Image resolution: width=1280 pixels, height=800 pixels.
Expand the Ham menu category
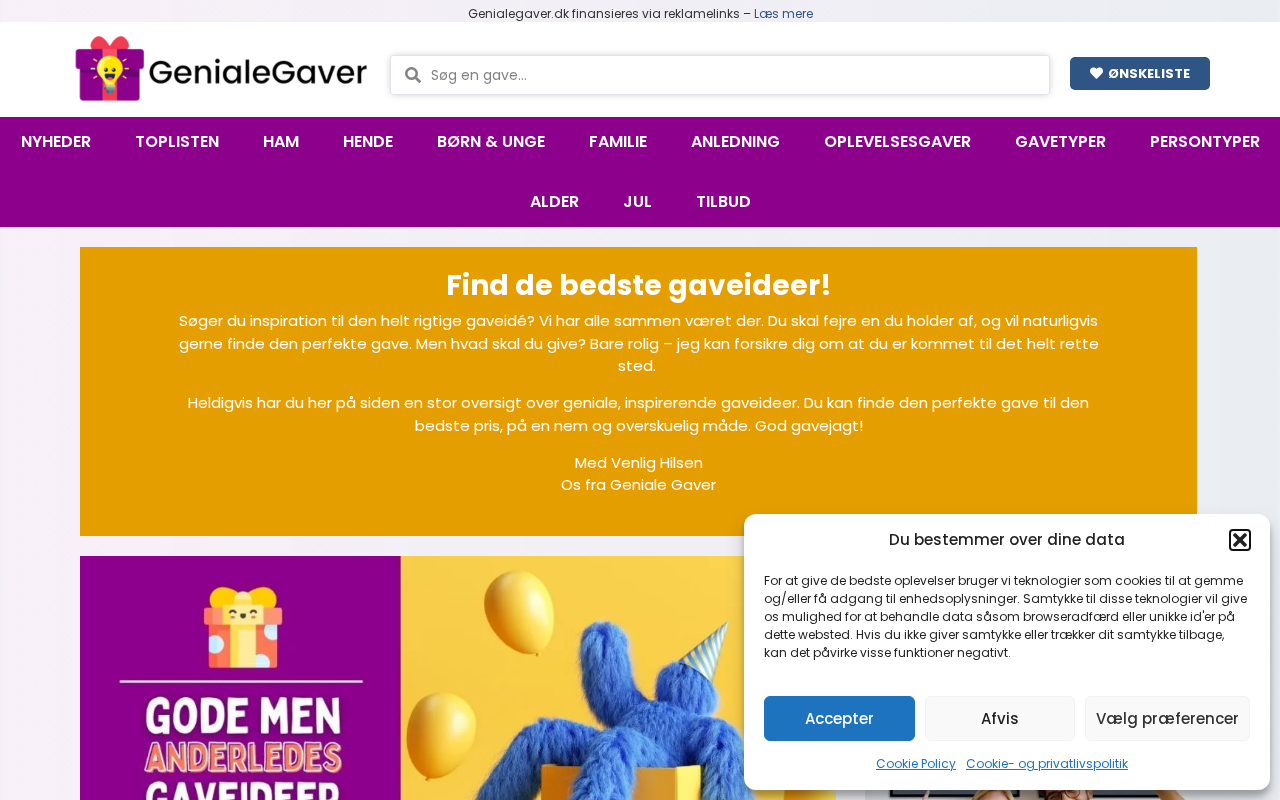281,142
